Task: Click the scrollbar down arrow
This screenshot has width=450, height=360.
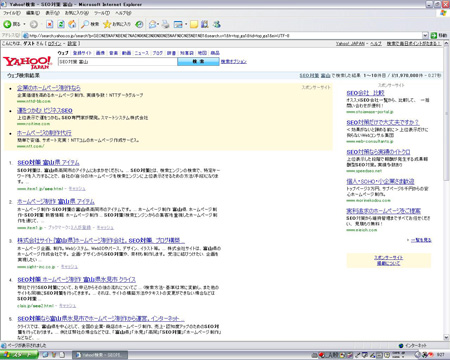Action: pyautogui.click(x=446, y=337)
